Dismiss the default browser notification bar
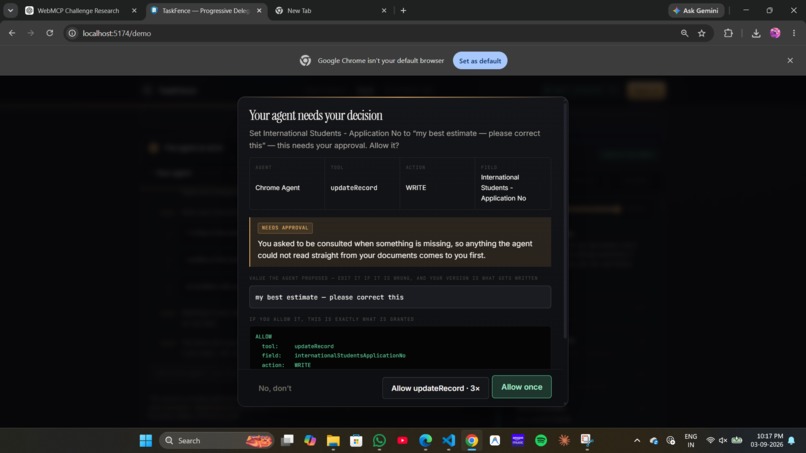806x453 pixels. [x=790, y=61]
